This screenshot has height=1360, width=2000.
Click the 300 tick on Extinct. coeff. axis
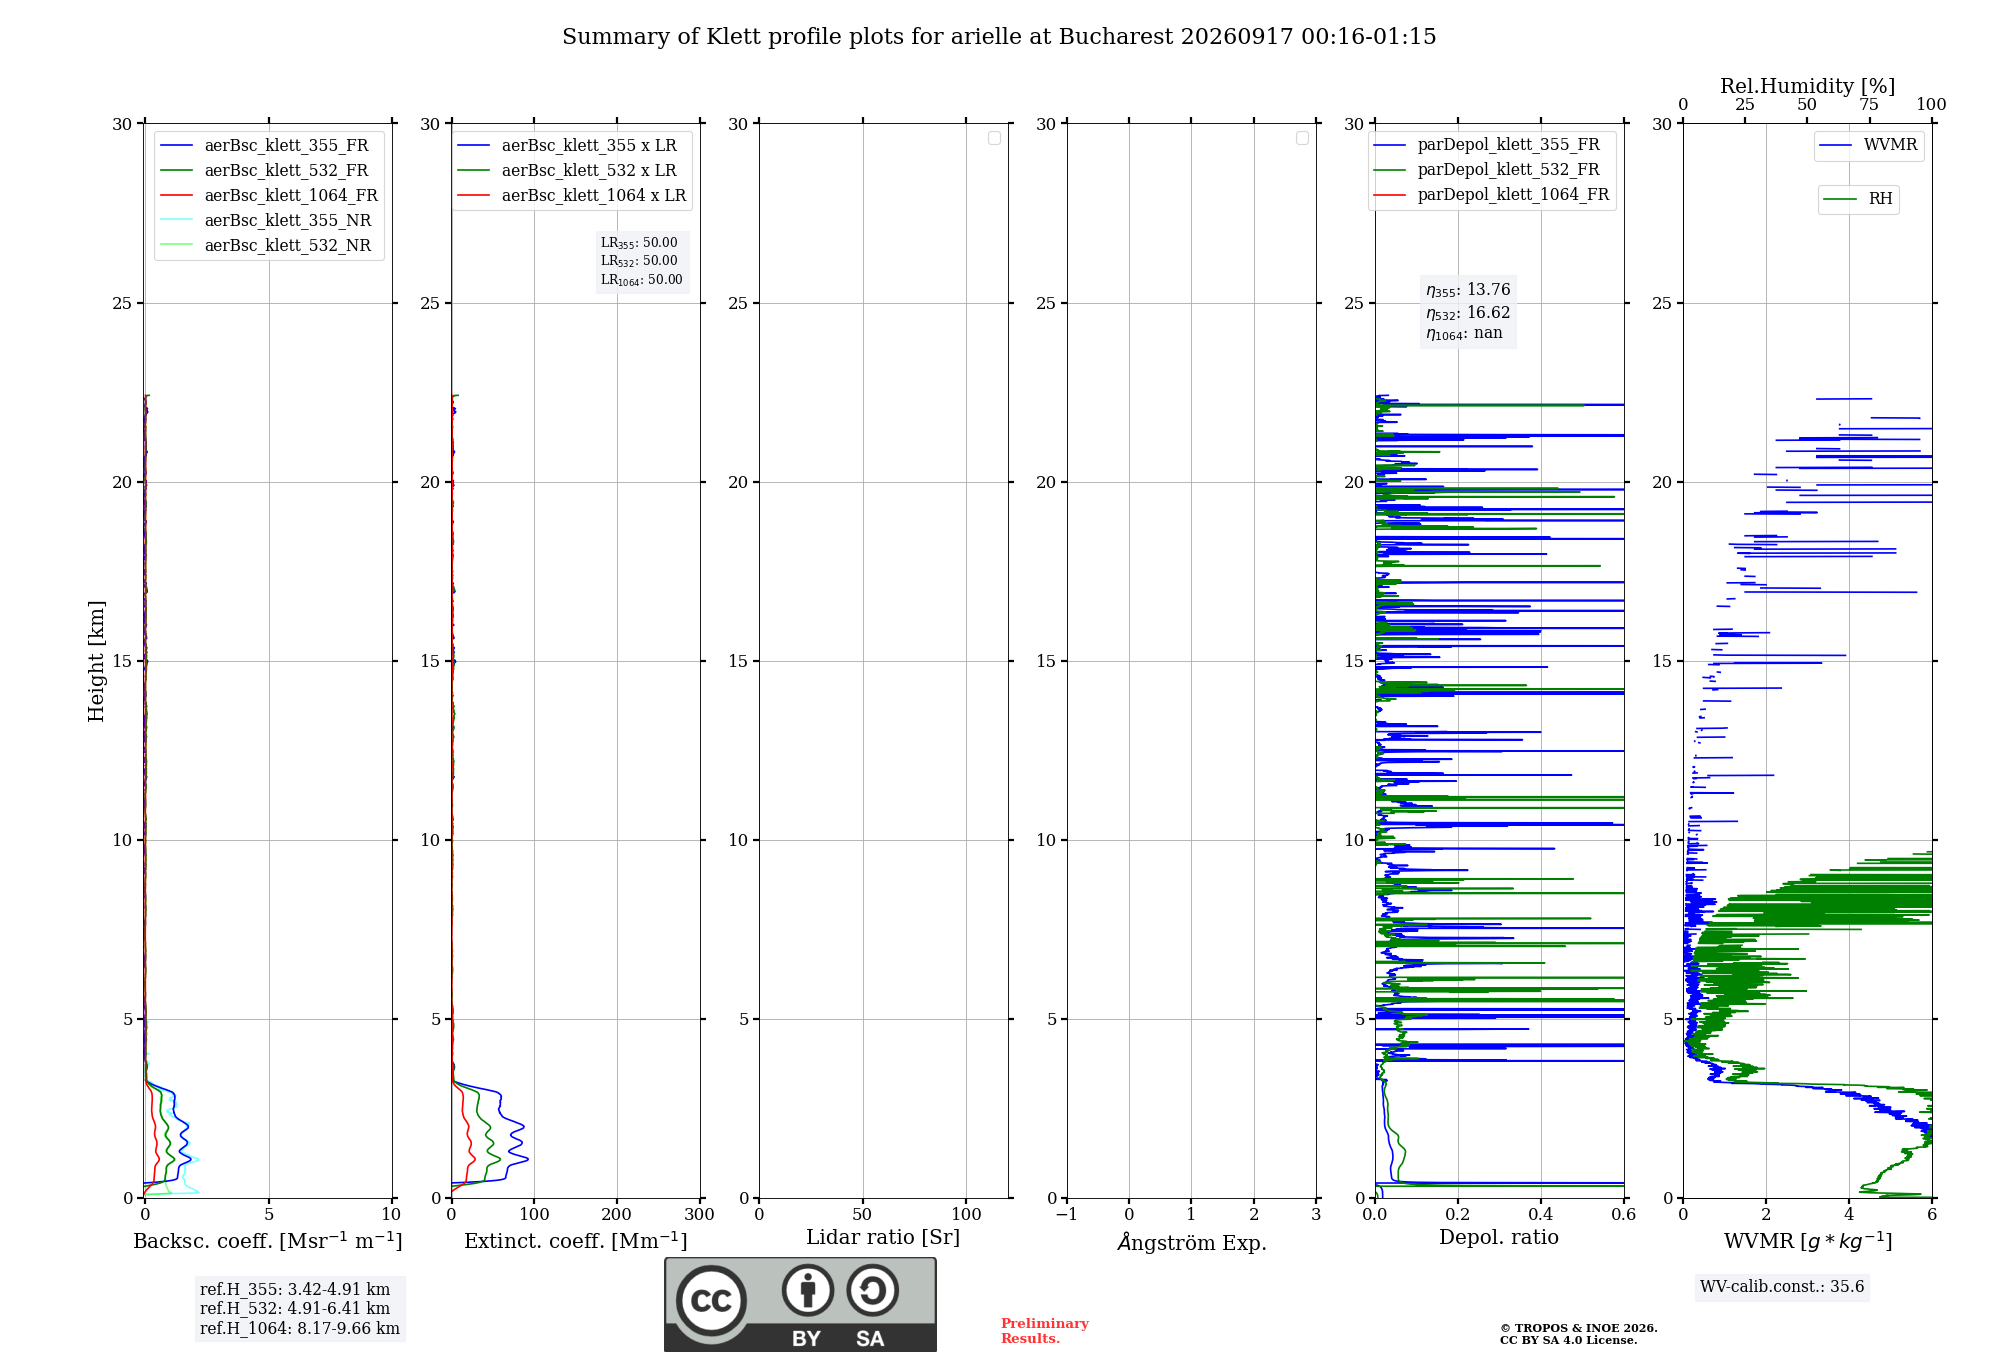(700, 1214)
